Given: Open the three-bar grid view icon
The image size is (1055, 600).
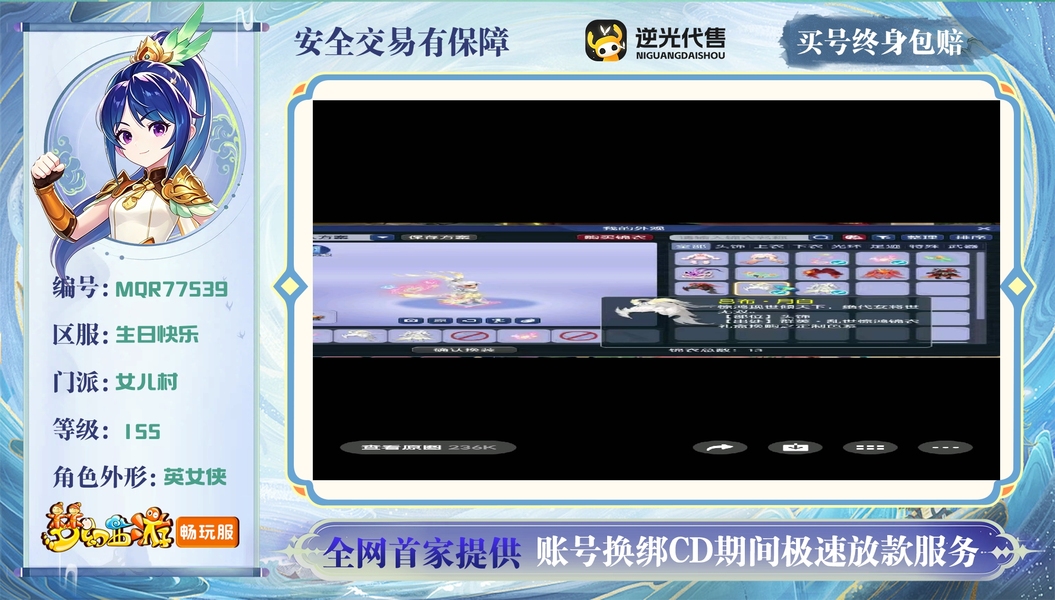Looking at the screenshot, I should click(870, 447).
